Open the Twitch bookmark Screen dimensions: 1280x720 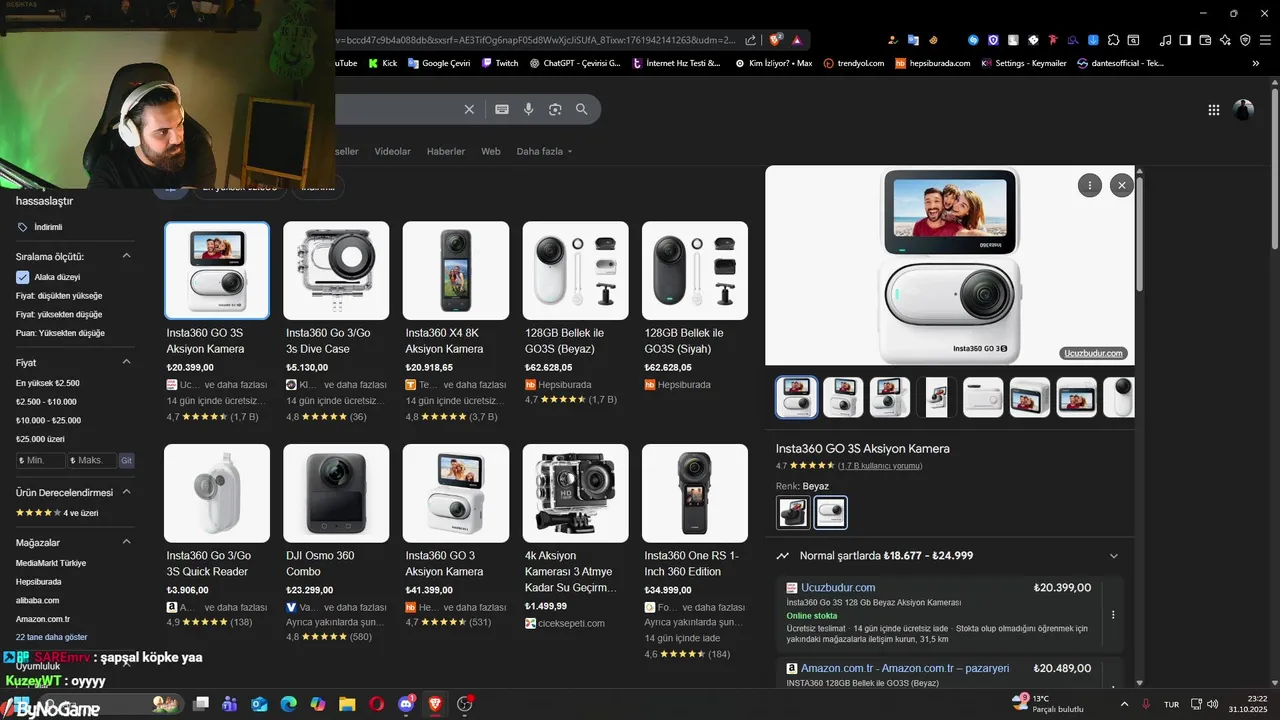pos(500,63)
